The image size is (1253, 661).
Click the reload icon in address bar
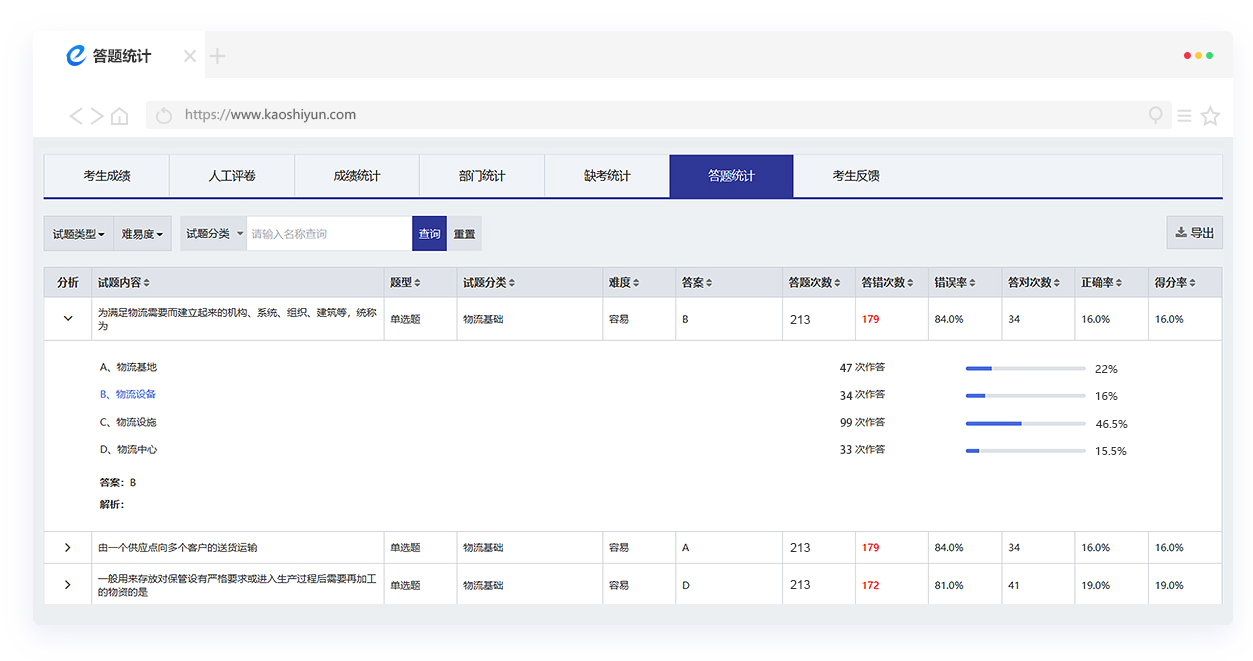tap(165, 116)
